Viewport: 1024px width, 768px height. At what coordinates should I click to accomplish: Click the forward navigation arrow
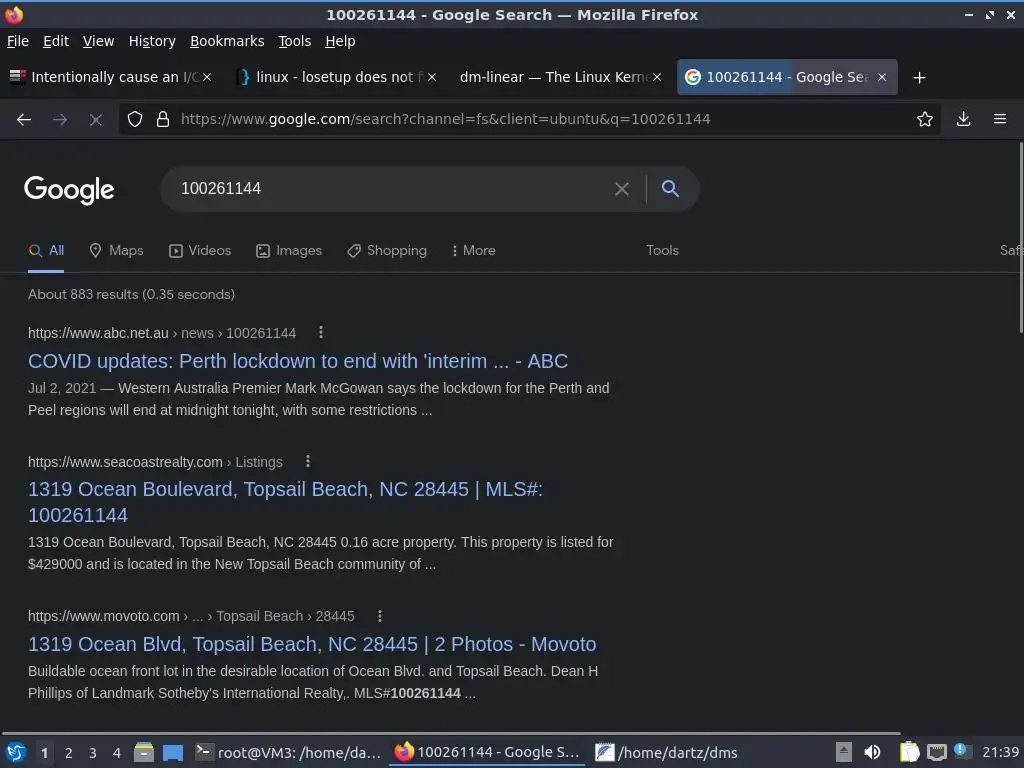point(60,120)
